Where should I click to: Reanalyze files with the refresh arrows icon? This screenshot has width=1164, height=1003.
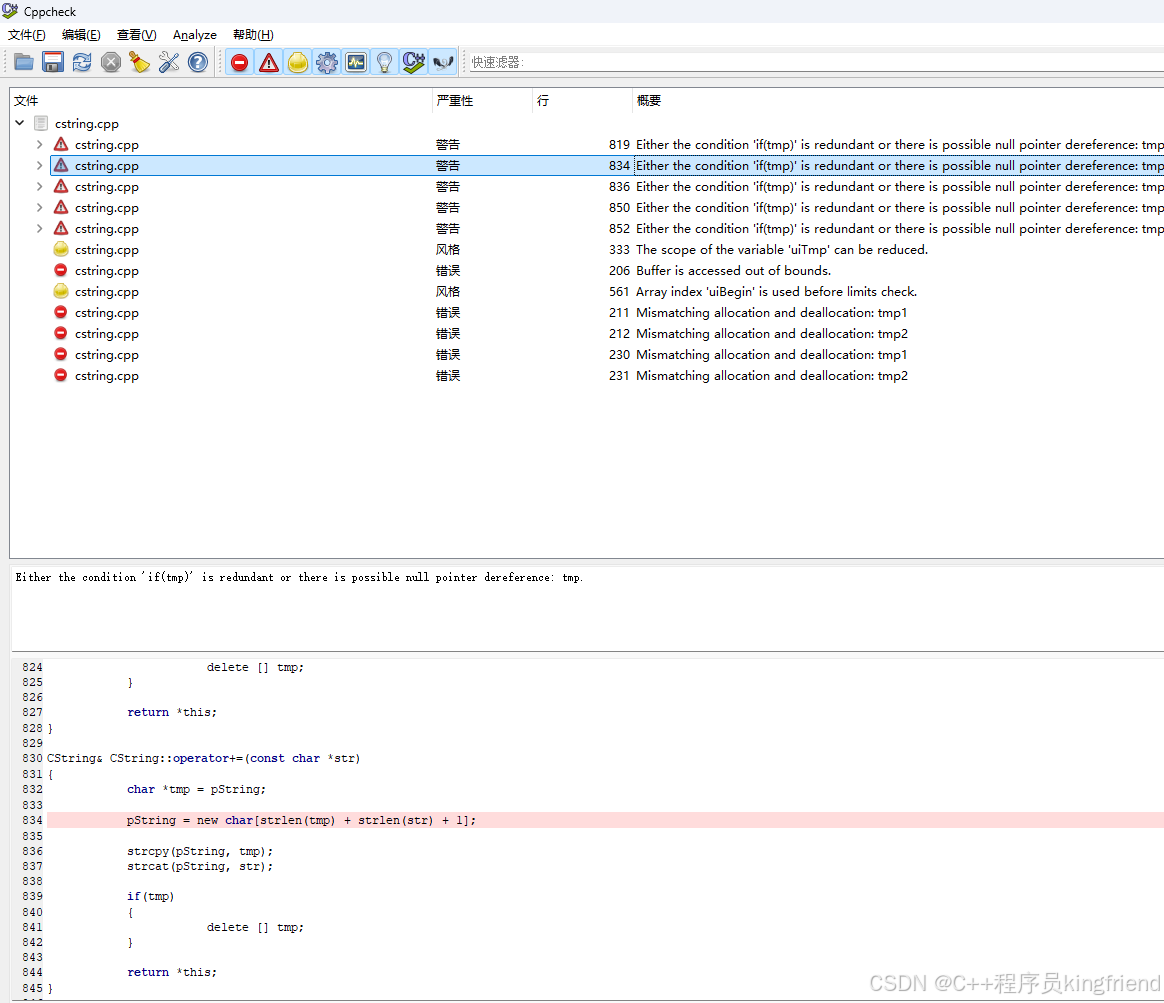tap(82, 62)
